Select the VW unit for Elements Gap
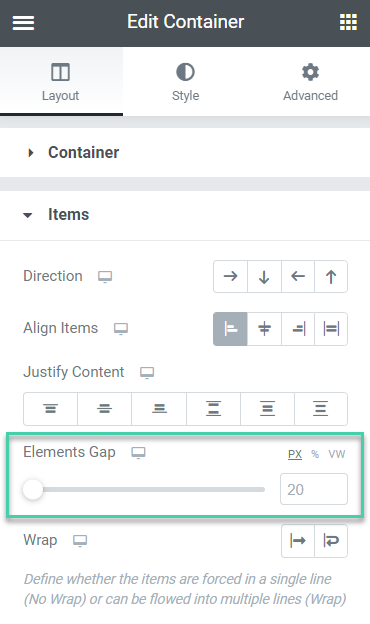Image resolution: width=370 pixels, height=624 pixels. tap(337, 454)
